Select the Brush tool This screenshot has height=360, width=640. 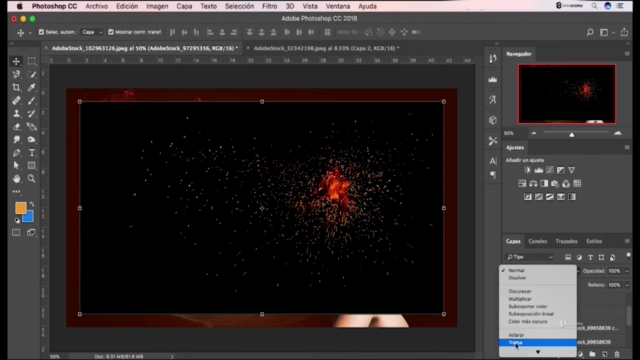[x=31, y=100]
